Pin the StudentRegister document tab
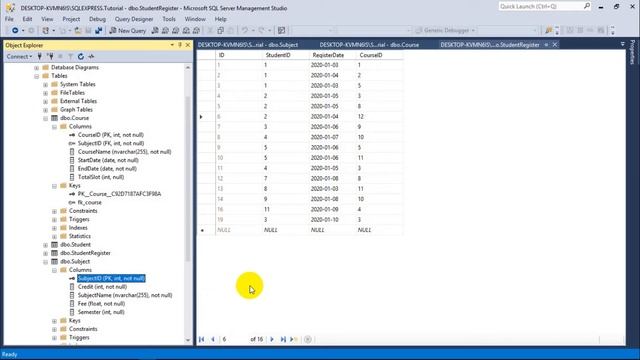Image resolution: width=640 pixels, height=360 pixels. [x=546, y=44]
